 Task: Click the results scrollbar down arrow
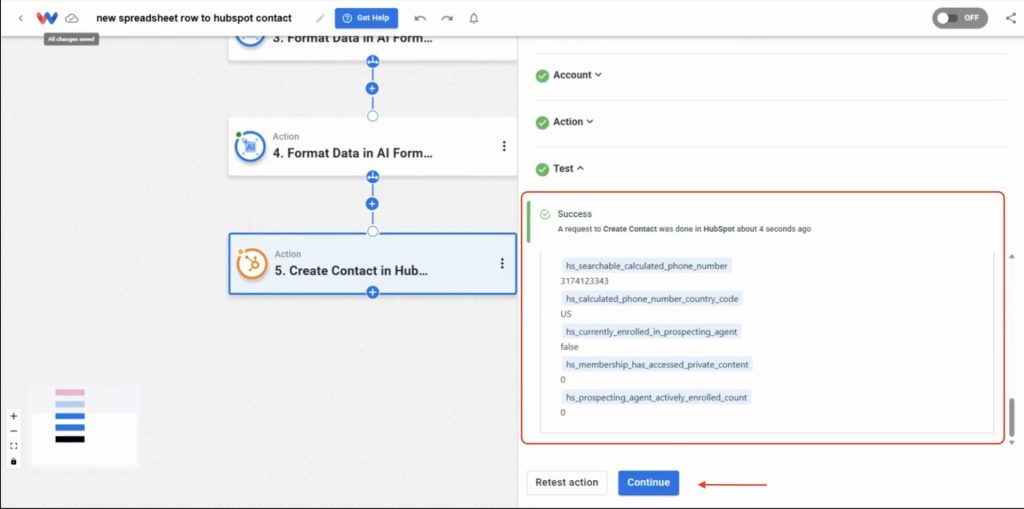(1012, 442)
